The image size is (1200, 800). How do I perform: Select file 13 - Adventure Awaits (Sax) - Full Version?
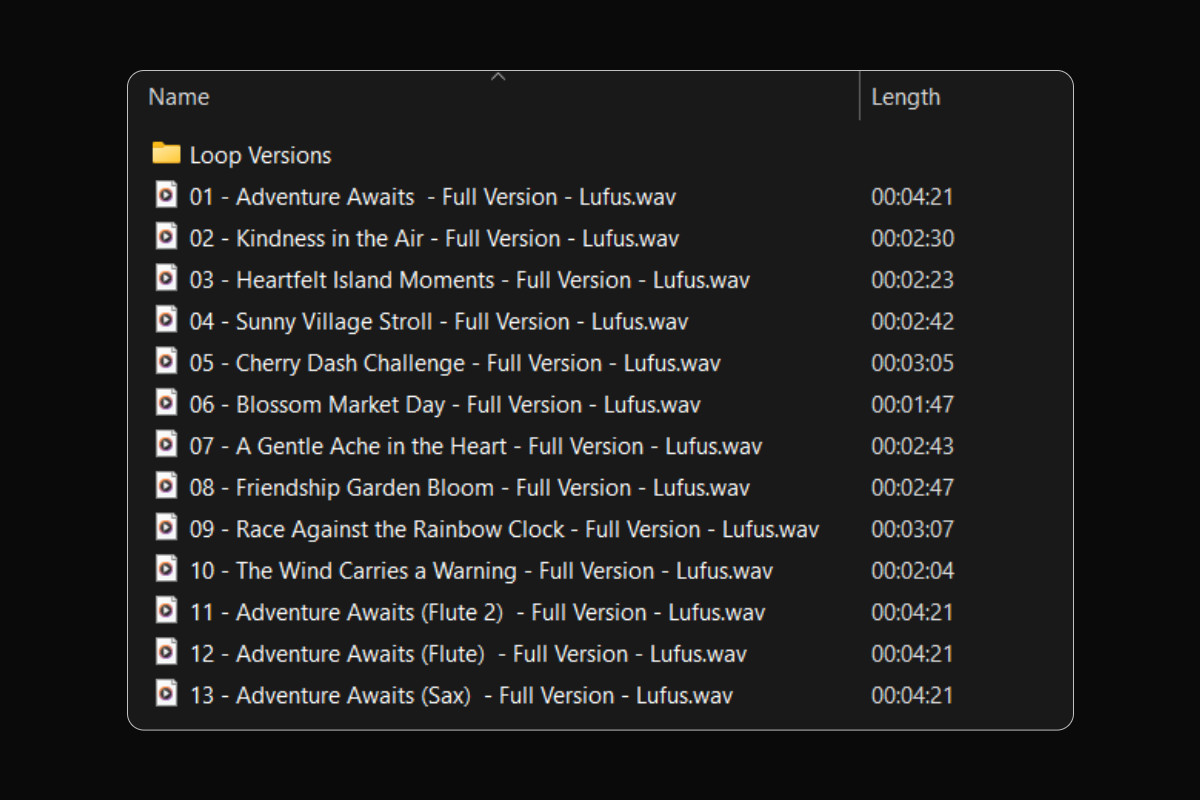point(462,695)
